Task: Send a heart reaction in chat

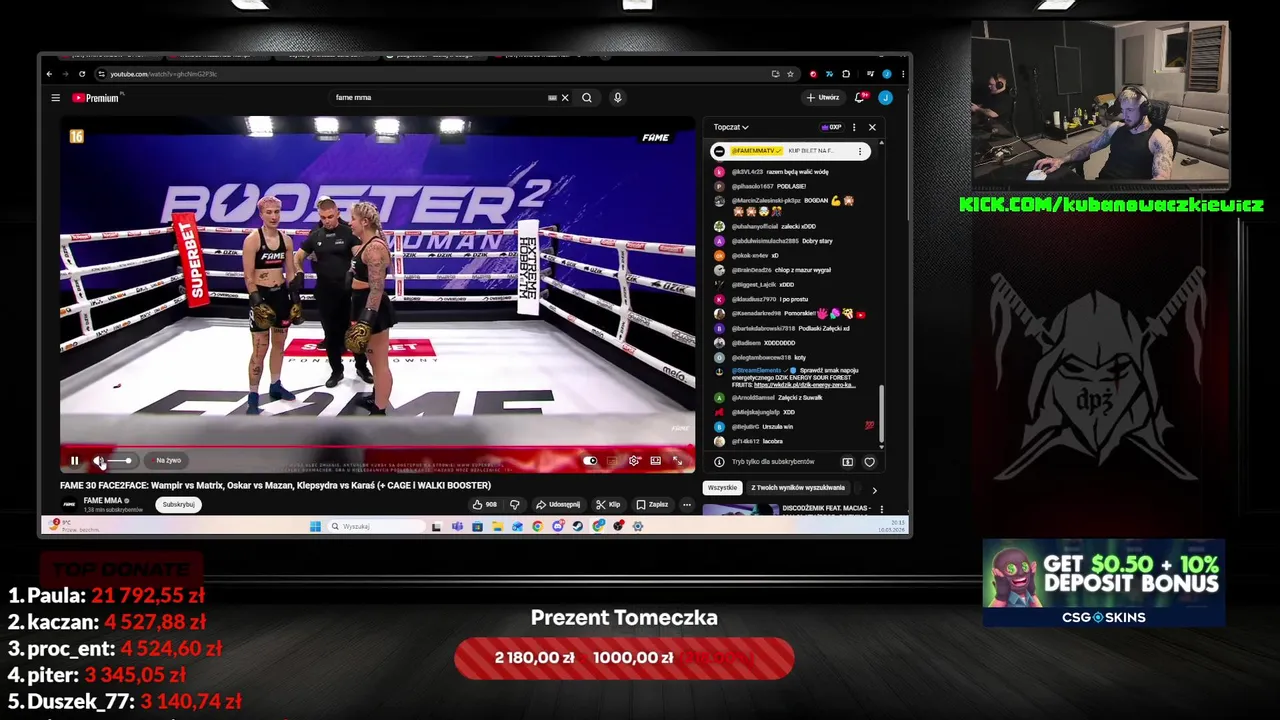Action: (869, 462)
